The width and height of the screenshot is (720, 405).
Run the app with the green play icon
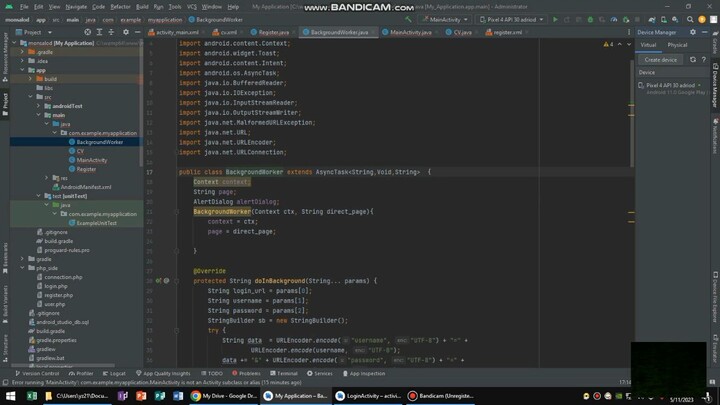555,20
